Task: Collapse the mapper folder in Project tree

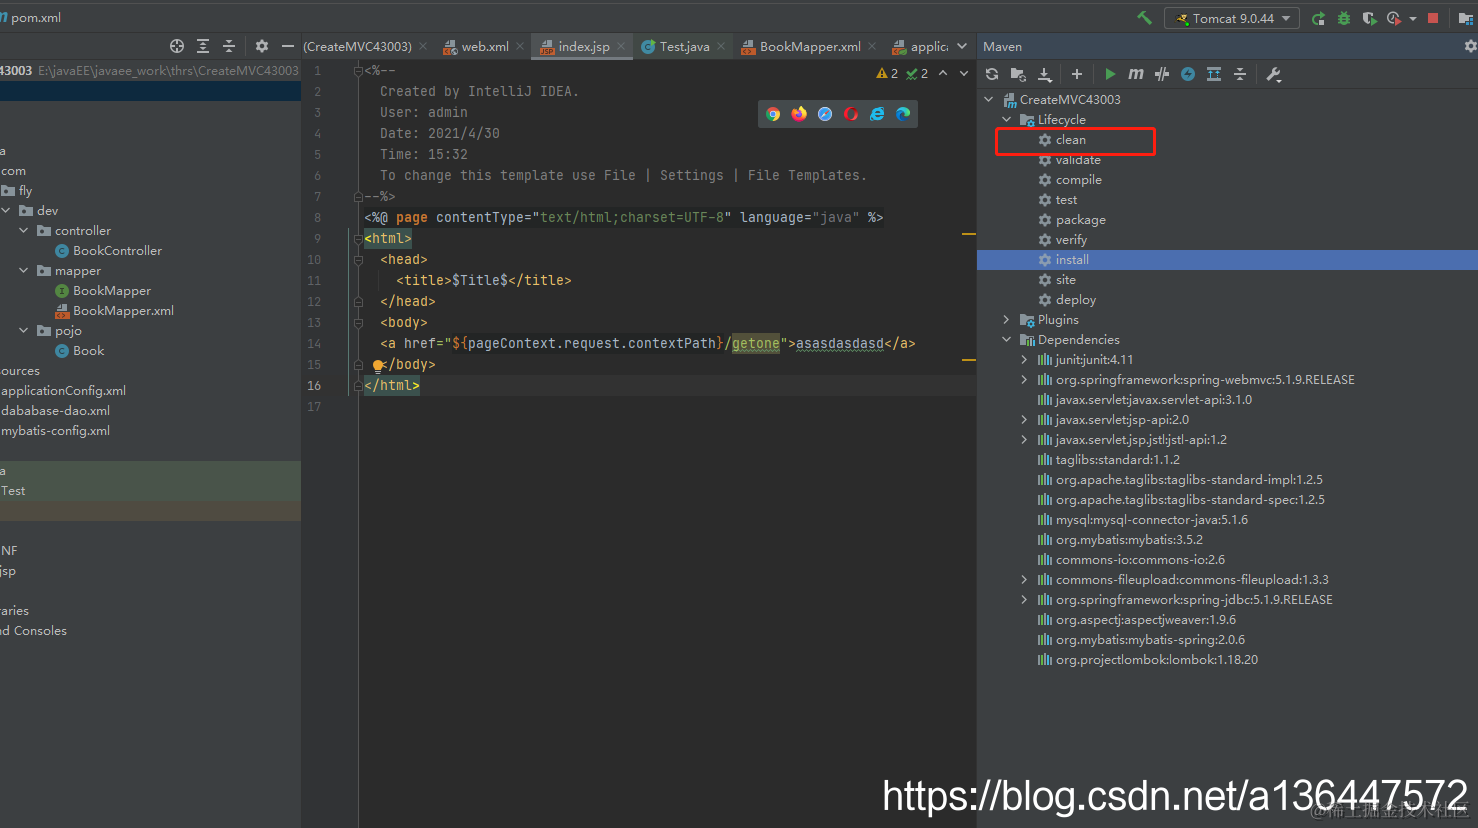Action: pyautogui.click(x=24, y=271)
